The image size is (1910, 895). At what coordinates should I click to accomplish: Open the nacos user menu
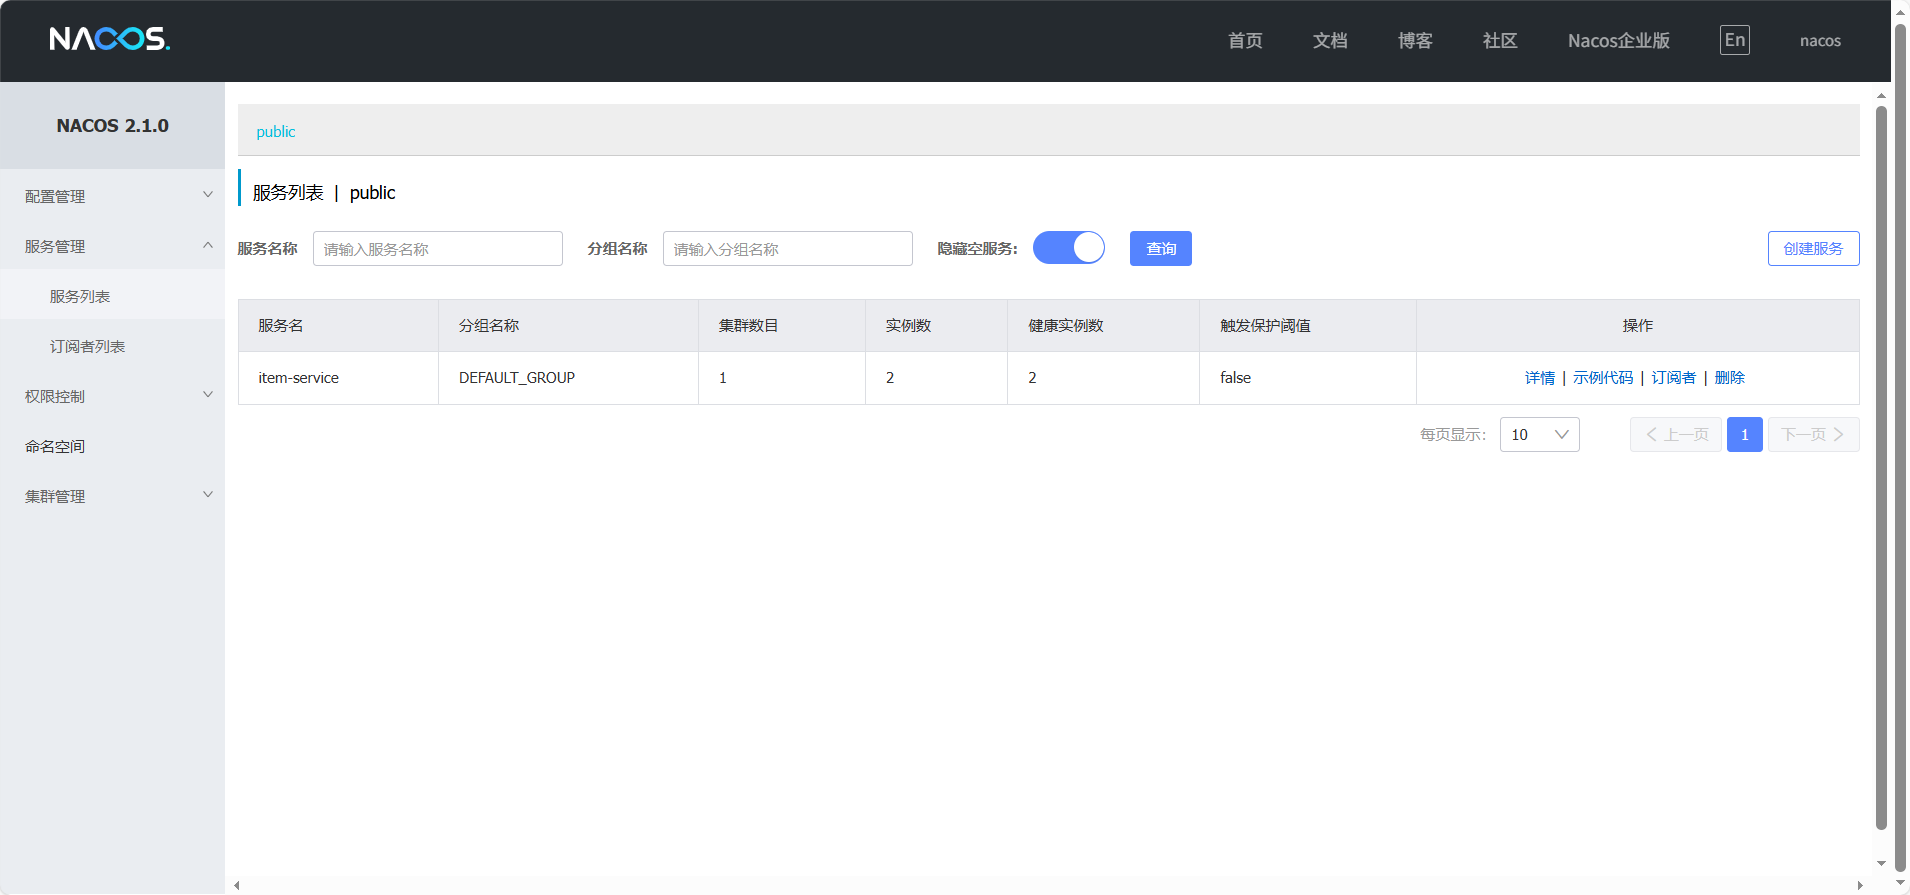(1820, 41)
